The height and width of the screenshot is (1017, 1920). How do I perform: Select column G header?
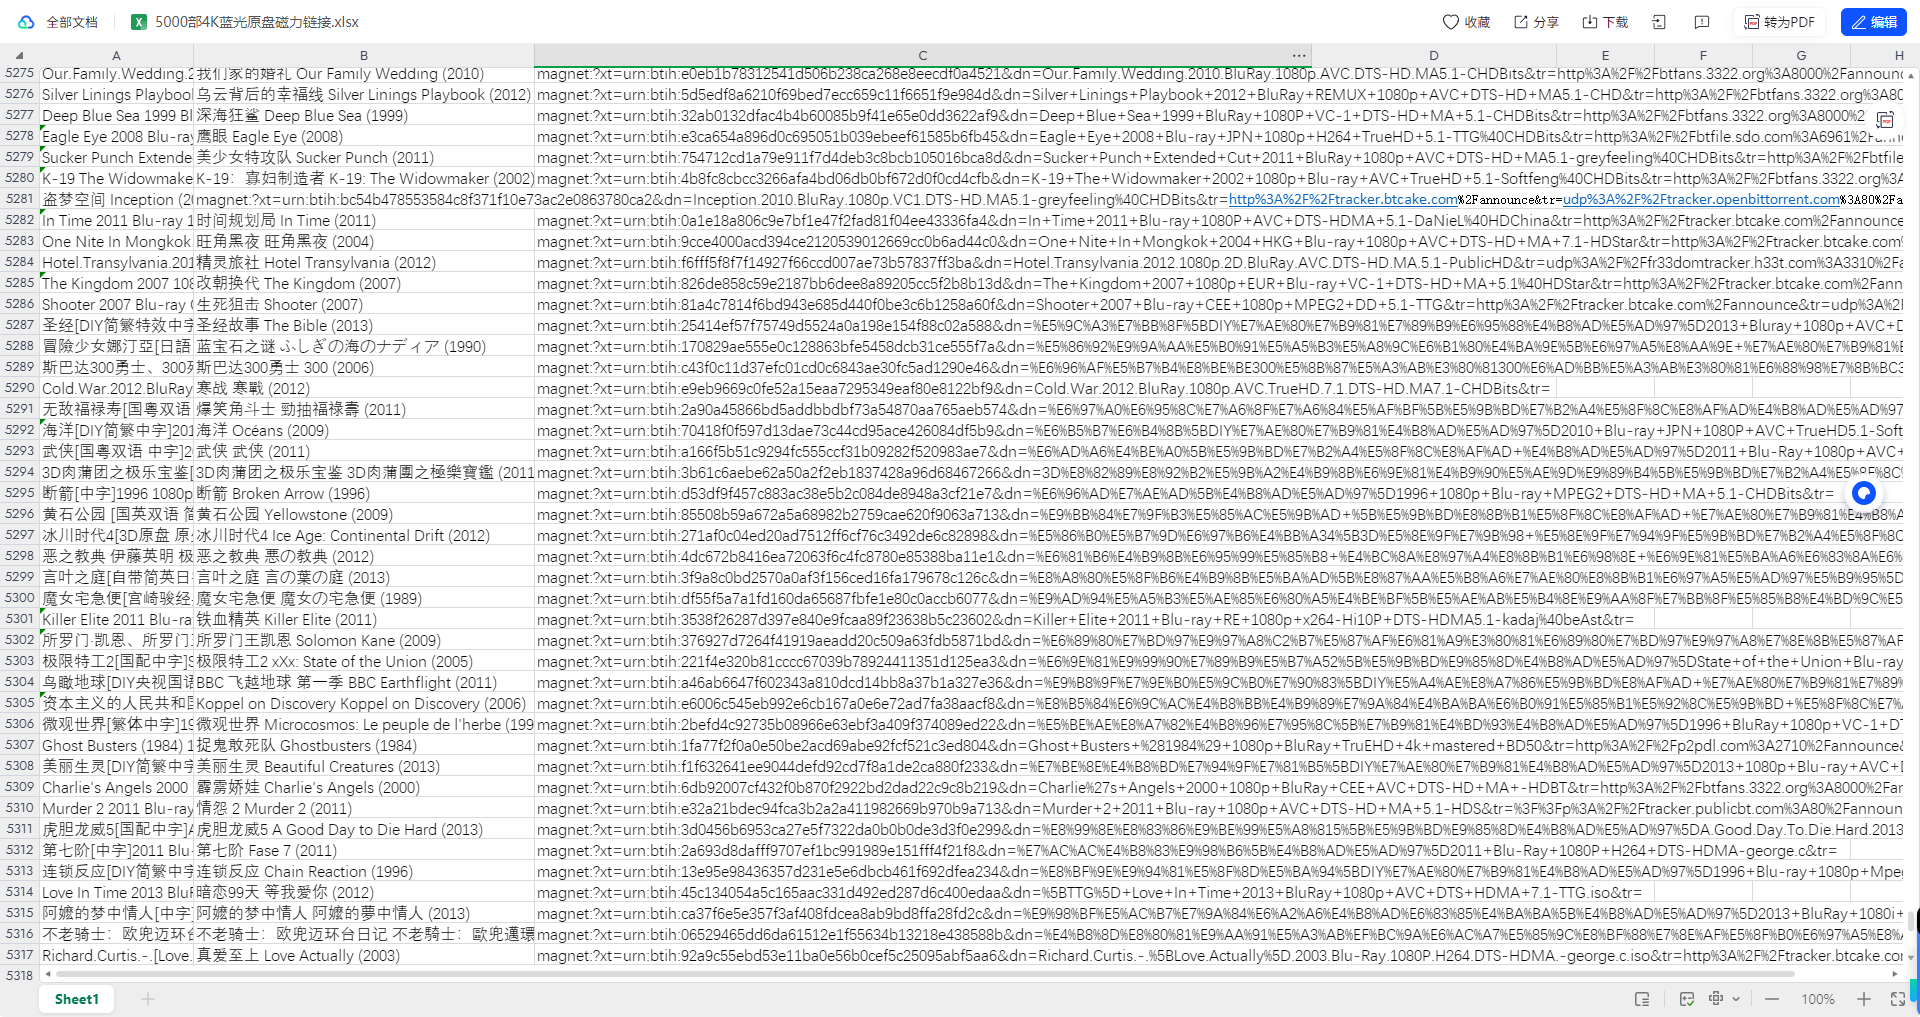click(x=1801, y=55)
